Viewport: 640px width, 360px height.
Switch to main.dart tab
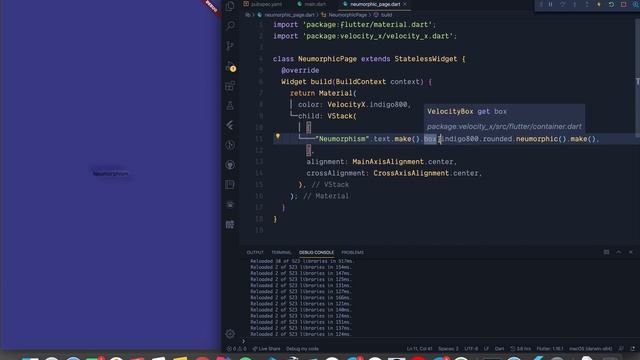[x=312, y=4]
